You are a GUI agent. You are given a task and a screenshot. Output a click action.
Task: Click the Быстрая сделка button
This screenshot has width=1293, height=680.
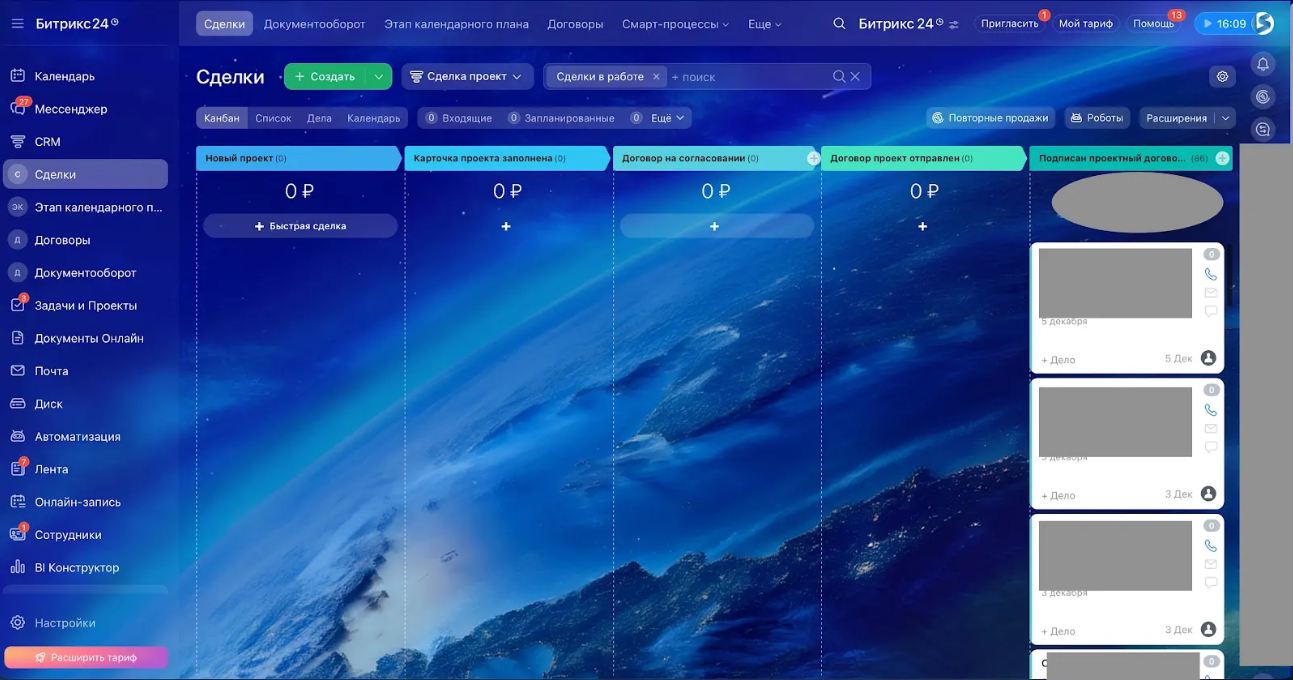pyautogui.click(x=300, y=226)
